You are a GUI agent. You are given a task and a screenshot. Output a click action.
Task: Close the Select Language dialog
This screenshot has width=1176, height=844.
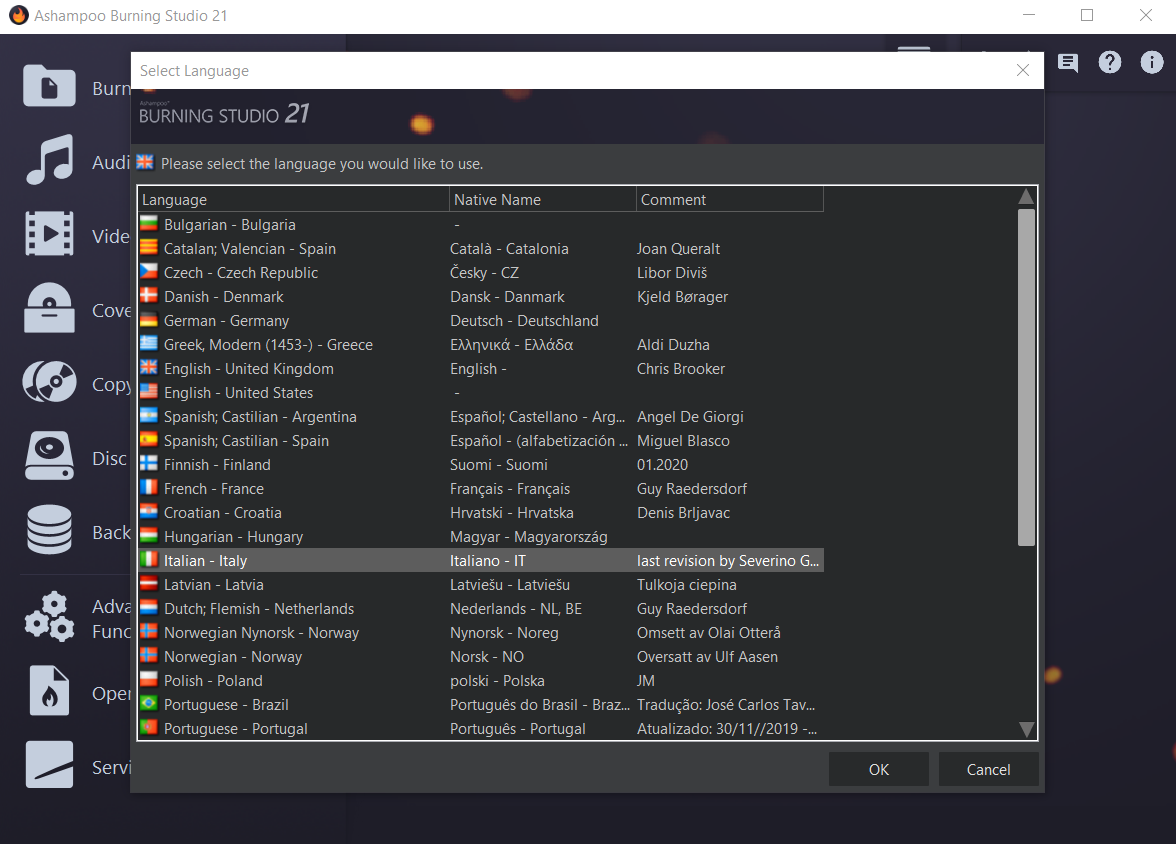point(1022,71)
